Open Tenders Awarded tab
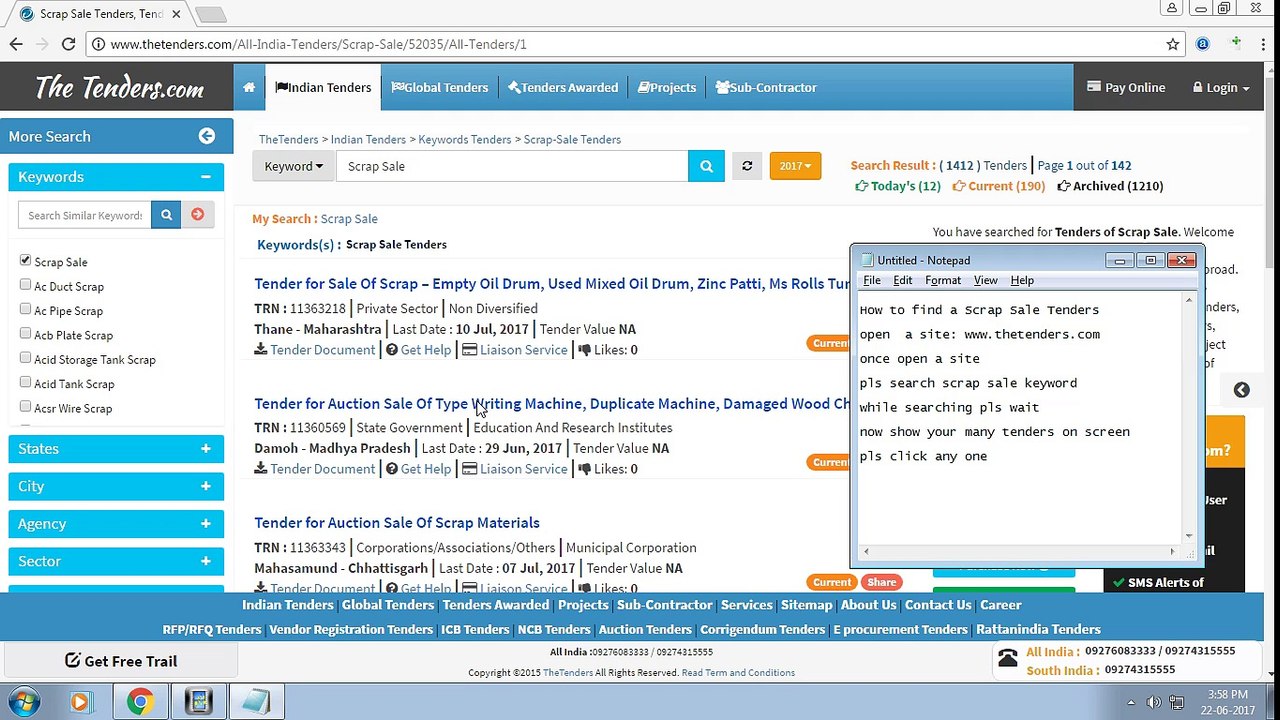 563,87
